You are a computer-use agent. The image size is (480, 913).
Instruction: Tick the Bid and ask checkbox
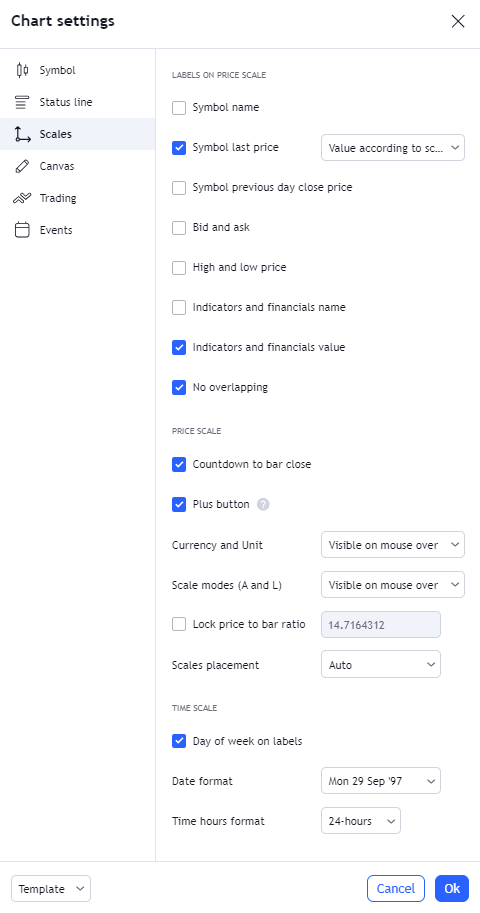[x=179, y=228]
